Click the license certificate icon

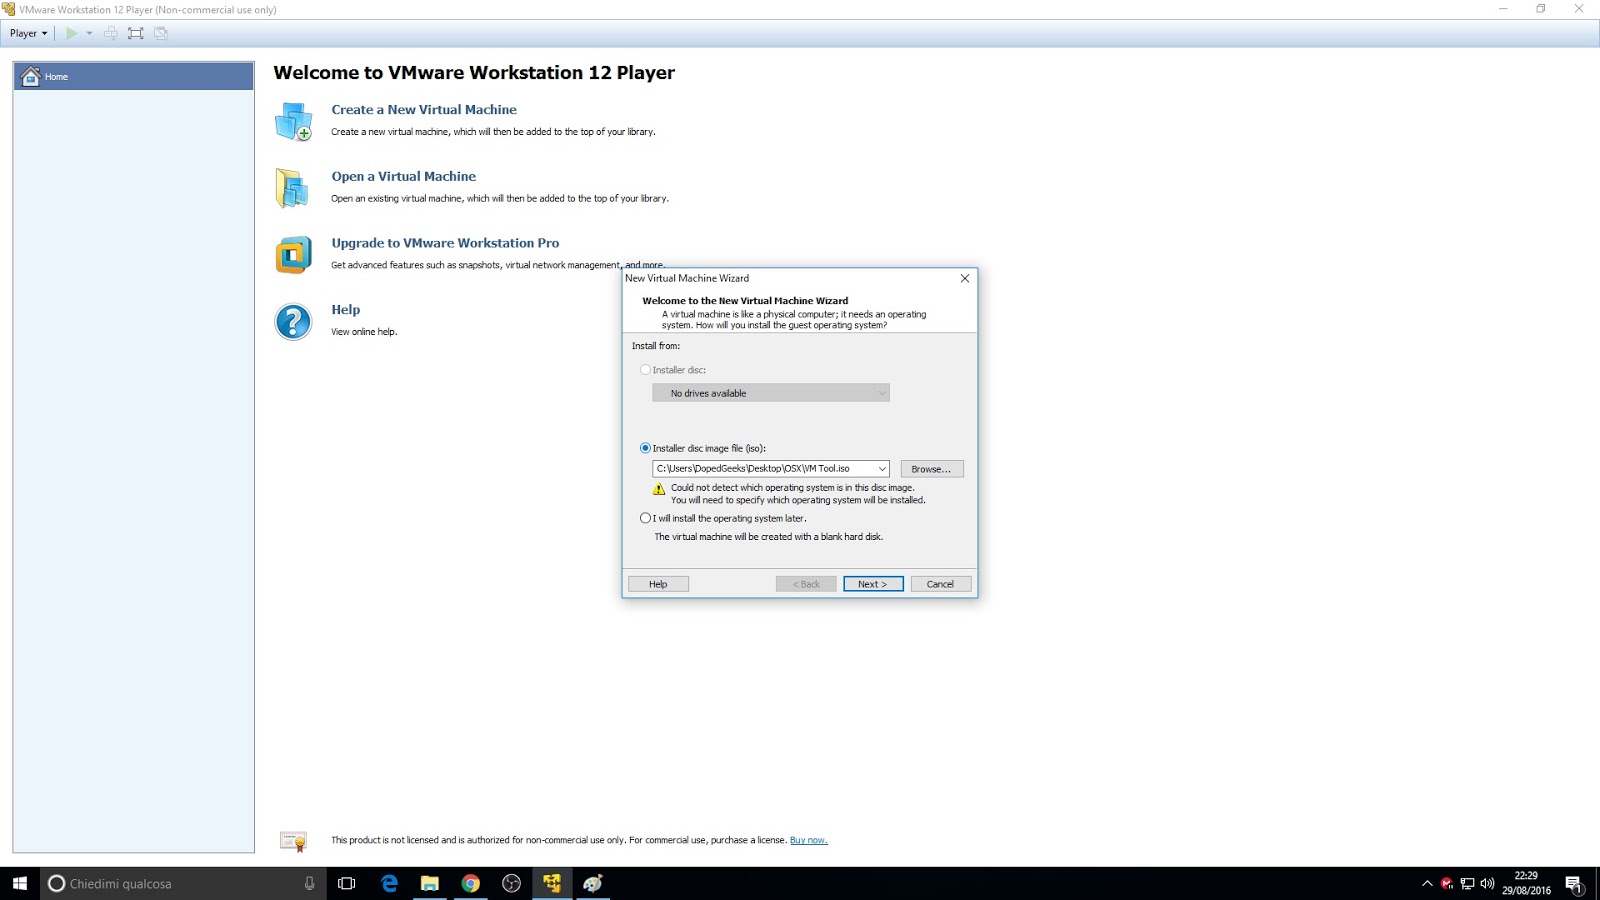[x=293, y=841]
